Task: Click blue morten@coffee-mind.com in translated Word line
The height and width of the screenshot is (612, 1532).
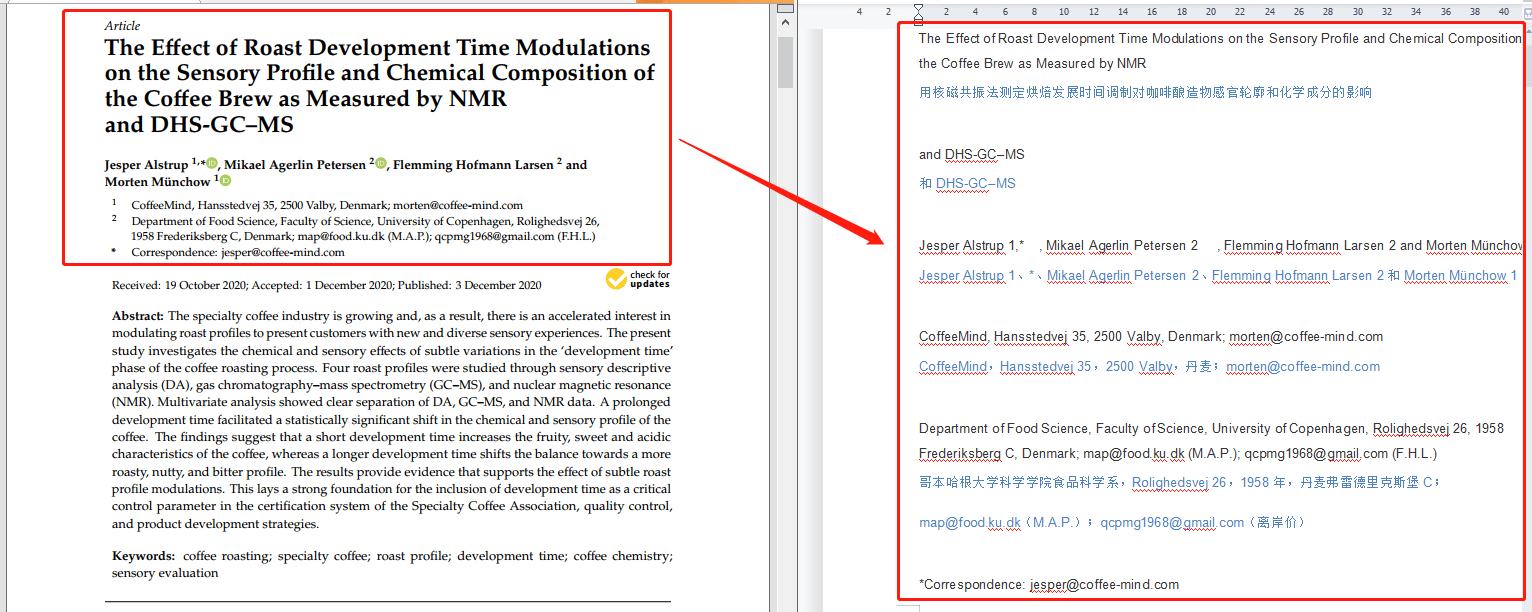Action: tap(1303, 367)
